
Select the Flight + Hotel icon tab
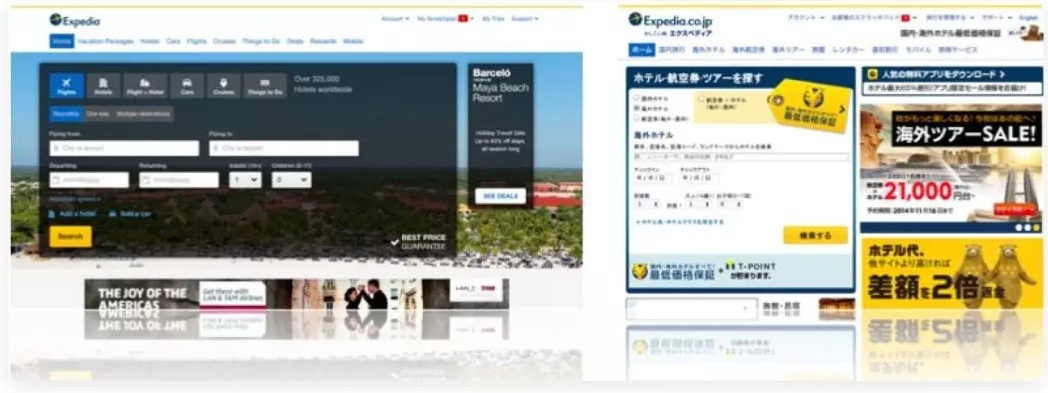(145, 86)
